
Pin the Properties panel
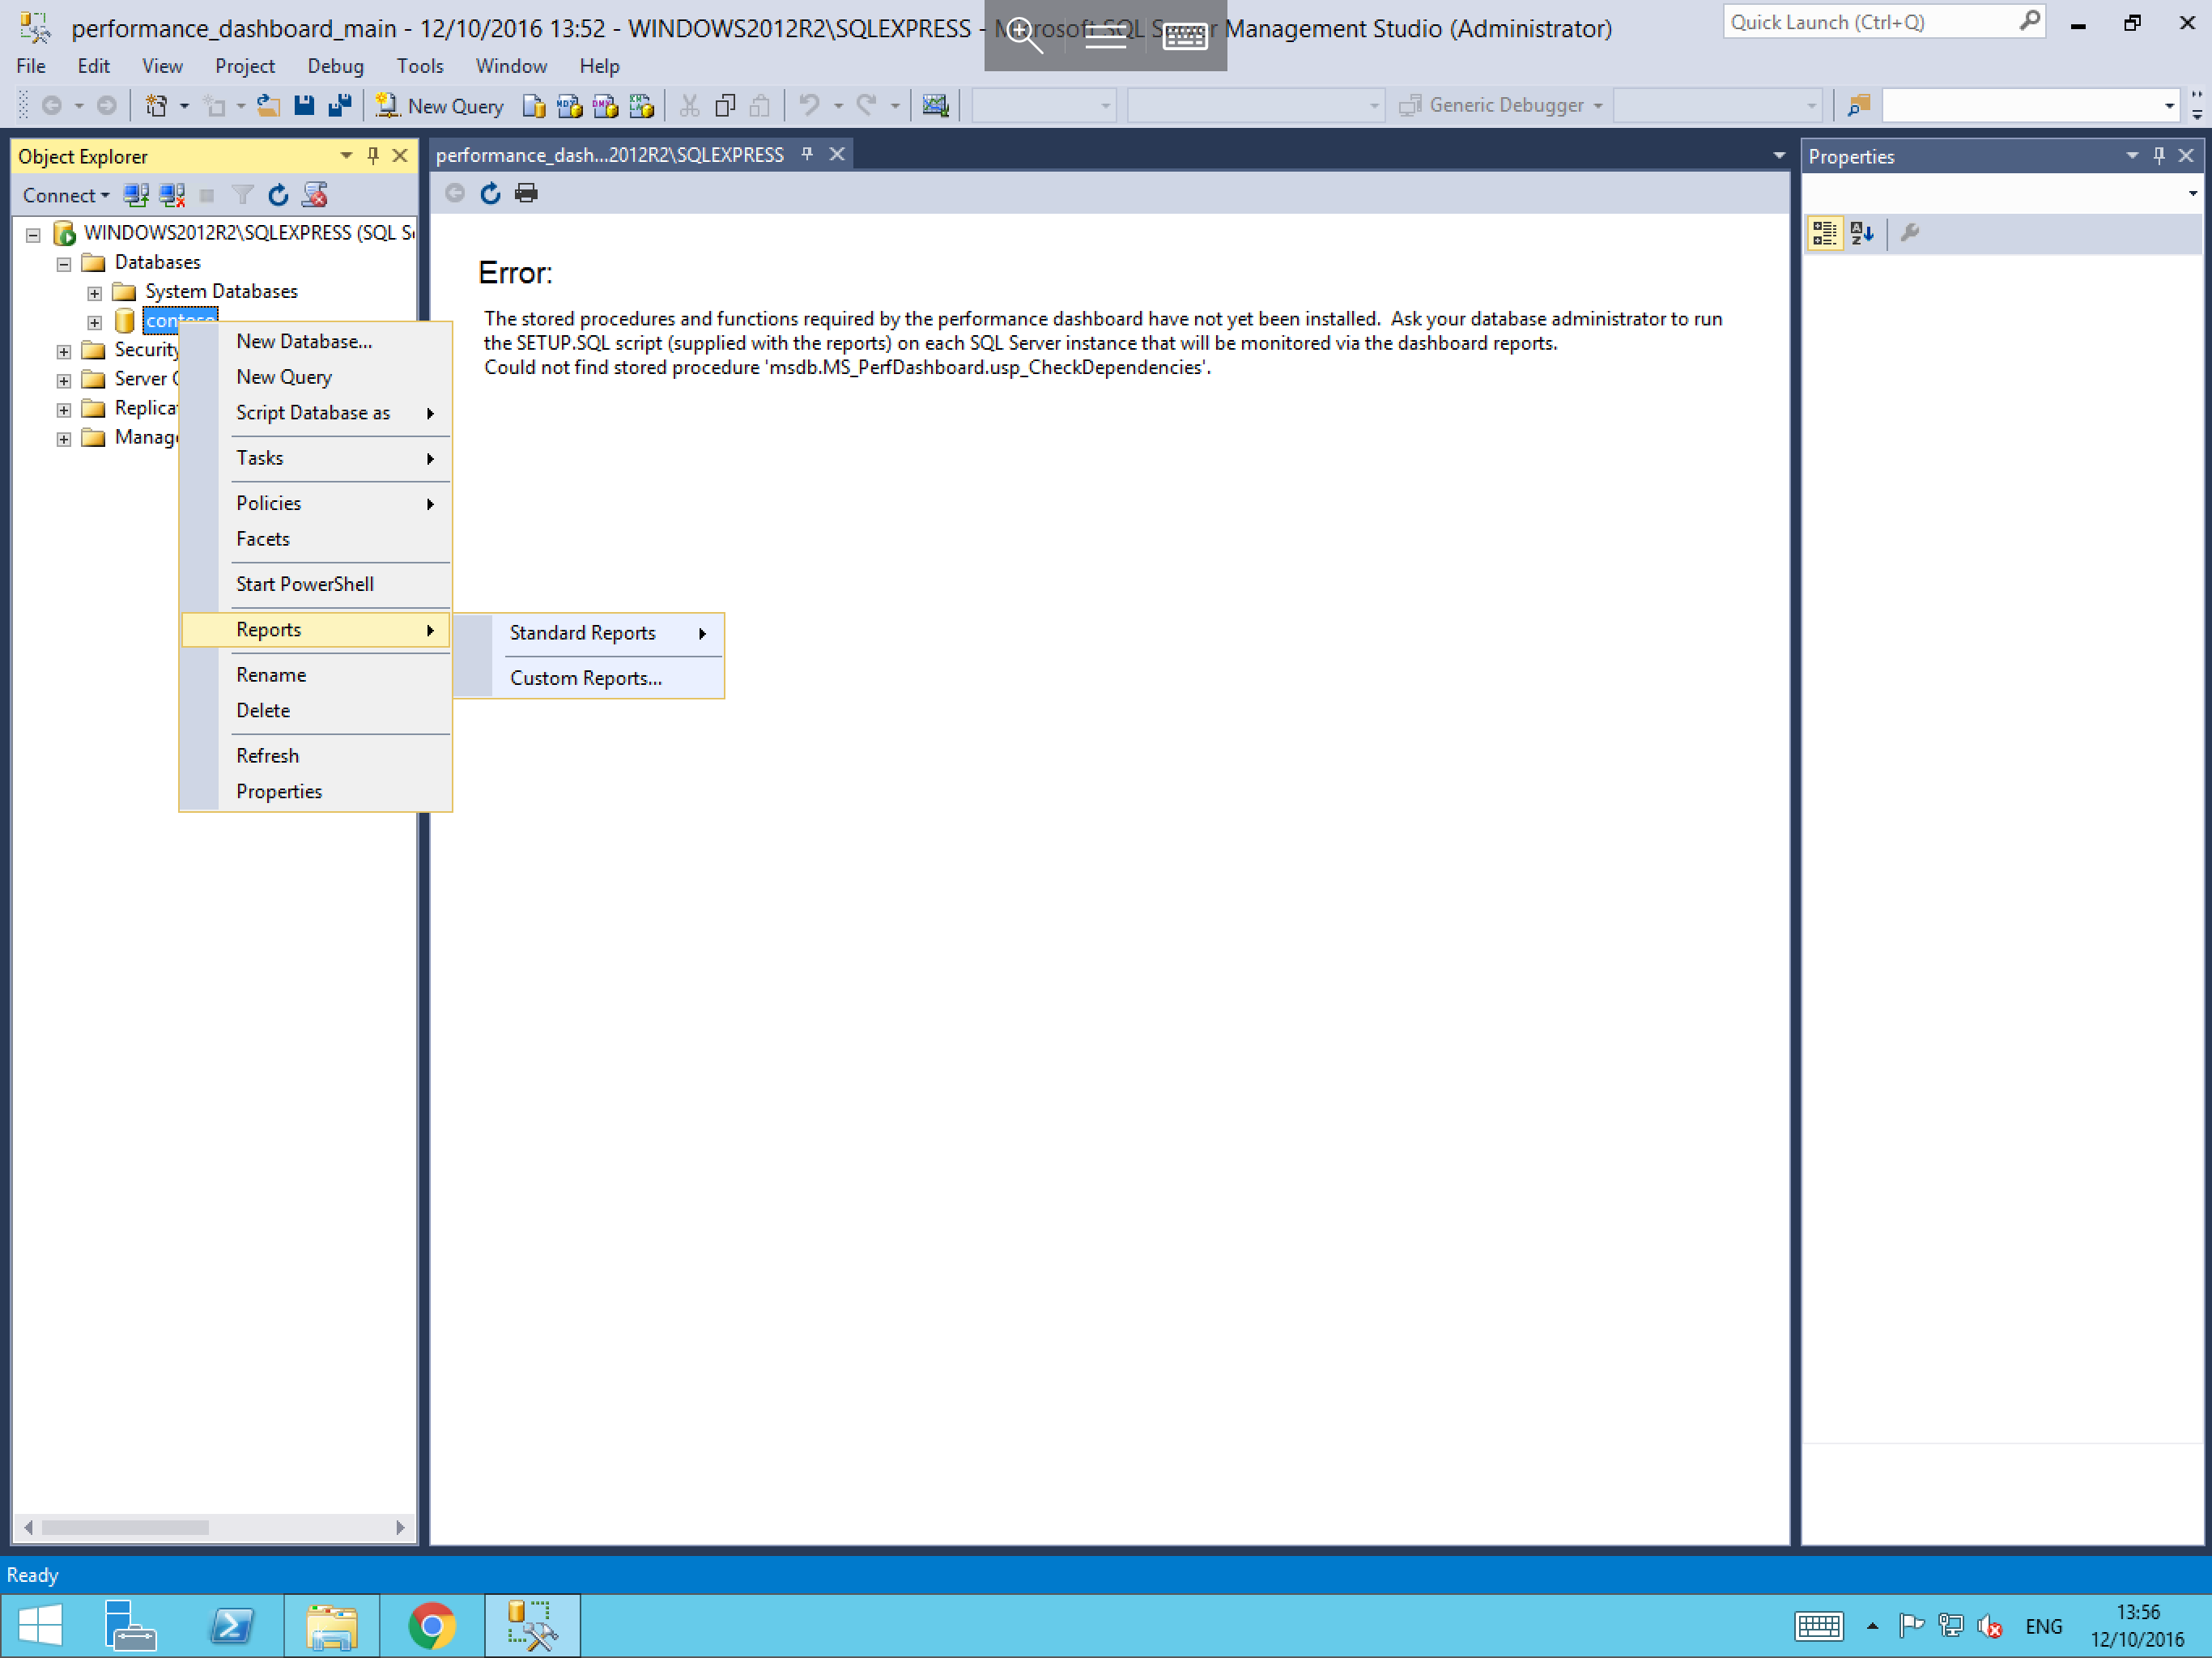pos(2159,156)
